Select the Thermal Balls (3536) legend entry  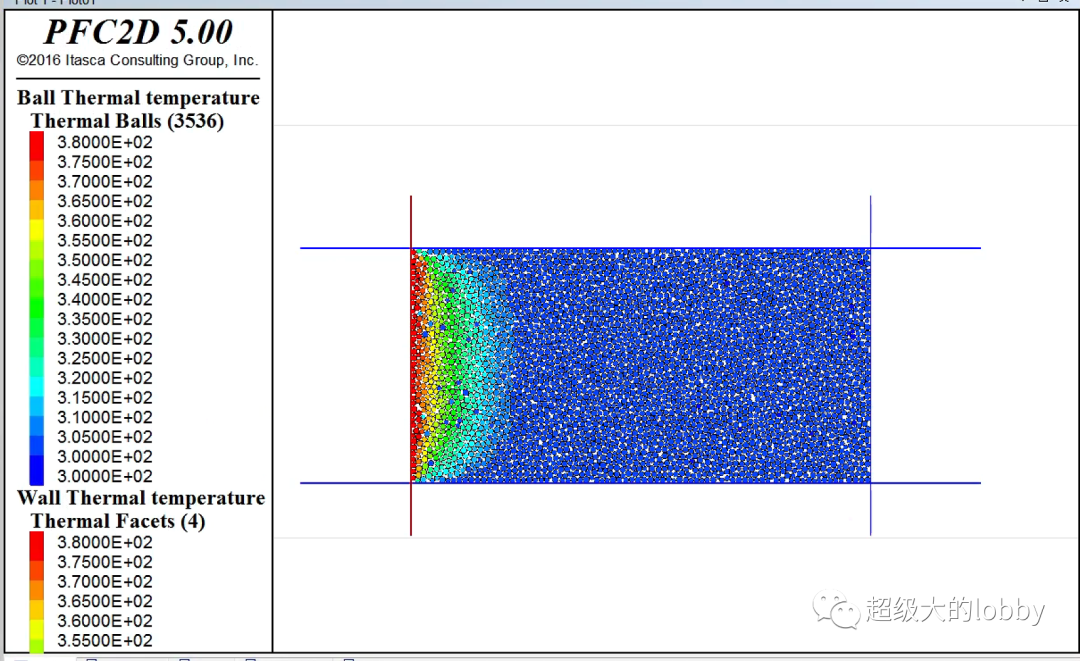127,121
